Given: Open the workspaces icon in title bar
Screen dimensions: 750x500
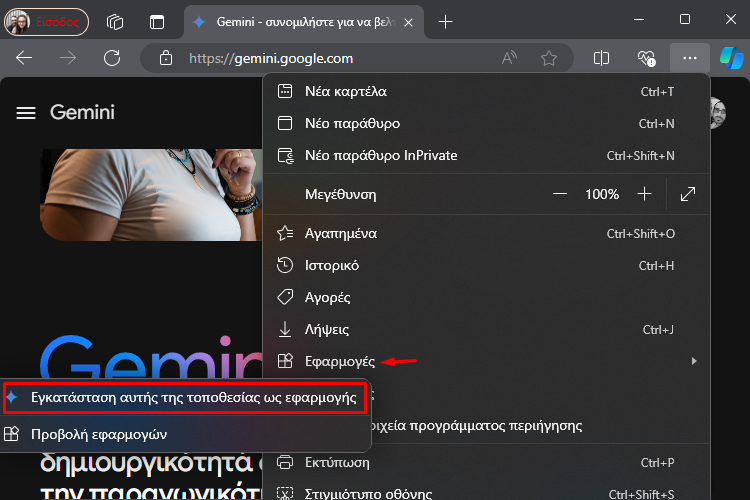Looking at the screenshot, I should tap(115, 22).
